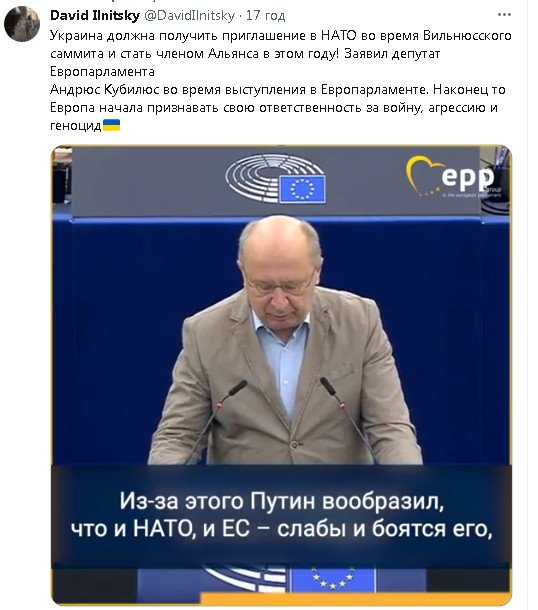Open the tweet via the "17 год" timestamp
Viewport: 538px width, 610px height.
click(266, 15)
